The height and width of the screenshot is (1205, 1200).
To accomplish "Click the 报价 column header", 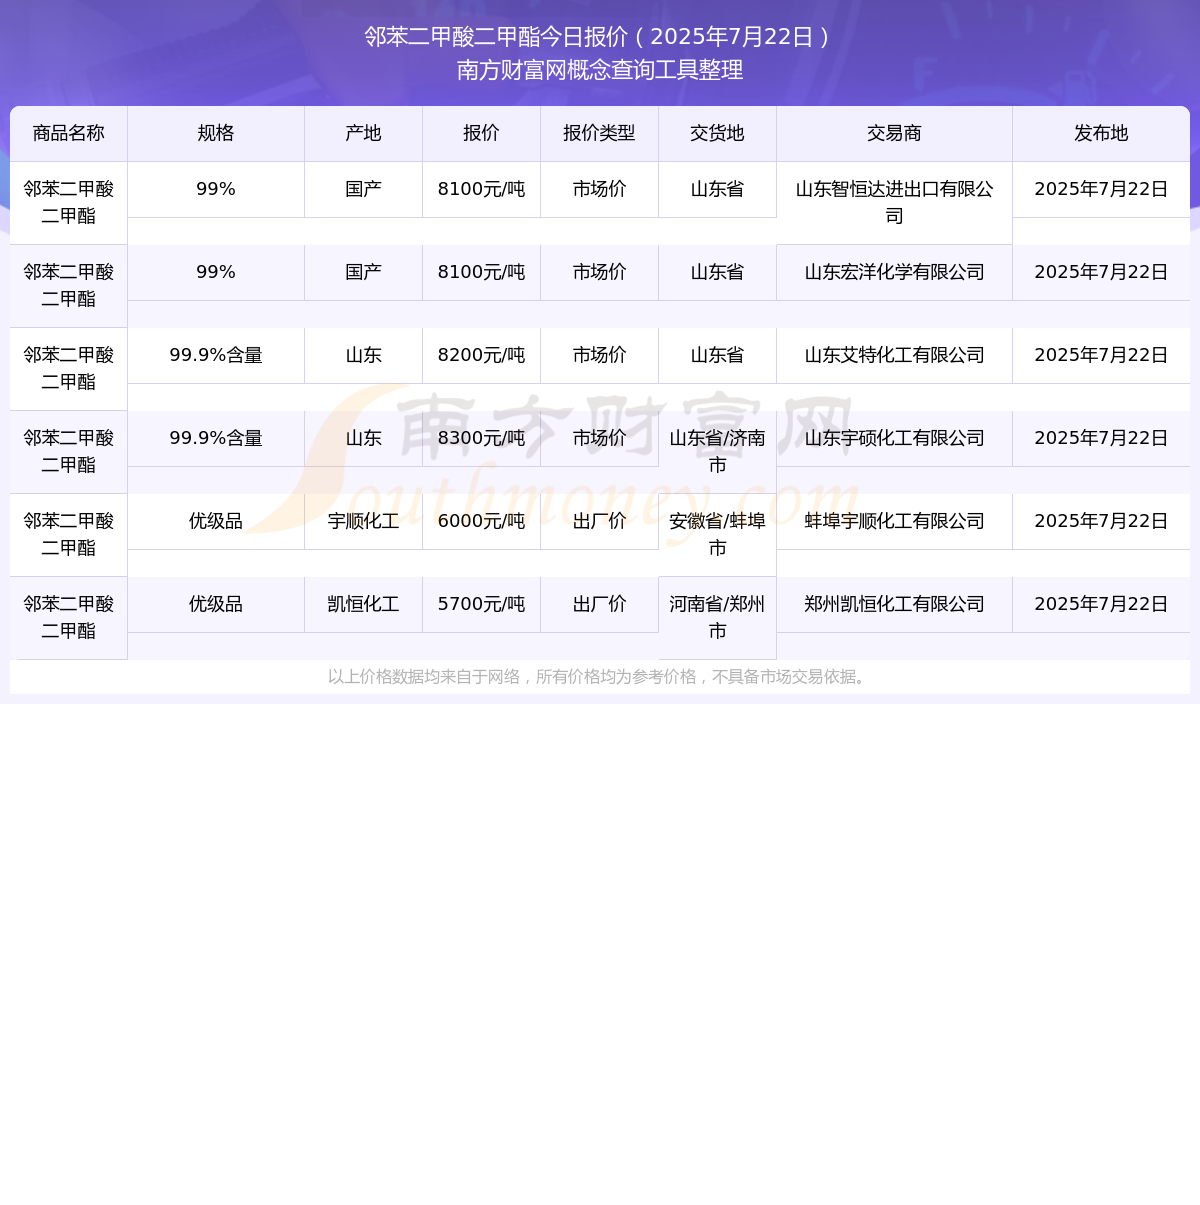I will pos(482,134).
